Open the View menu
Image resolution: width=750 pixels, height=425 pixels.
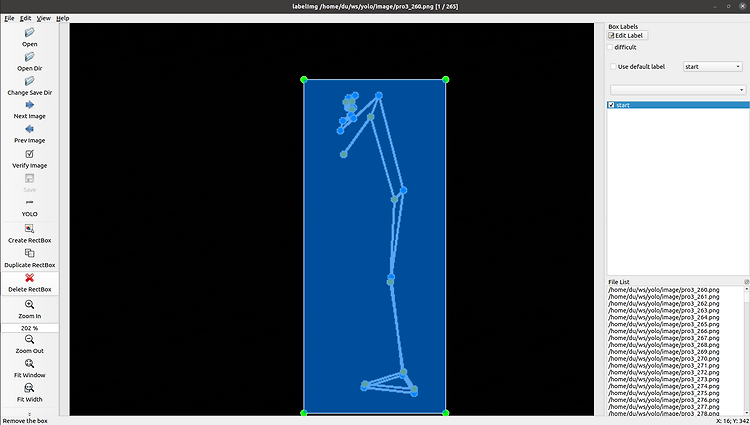tap(44, 18)
